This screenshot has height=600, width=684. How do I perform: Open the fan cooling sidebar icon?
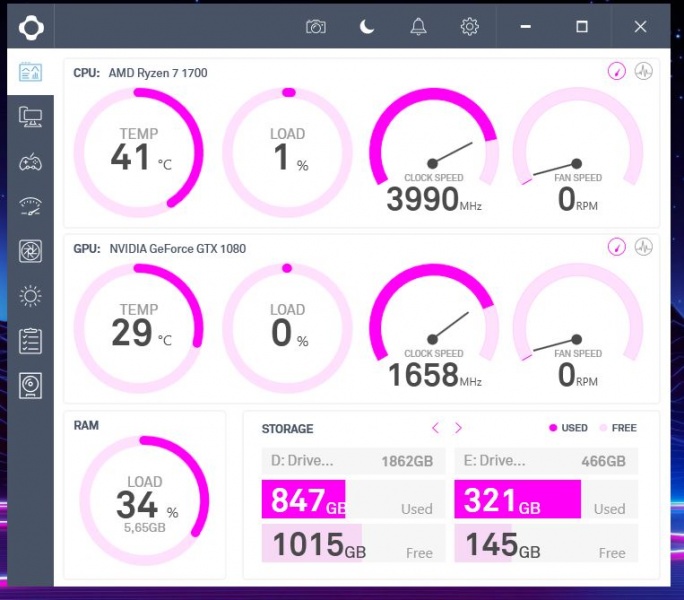coord(30,251)
